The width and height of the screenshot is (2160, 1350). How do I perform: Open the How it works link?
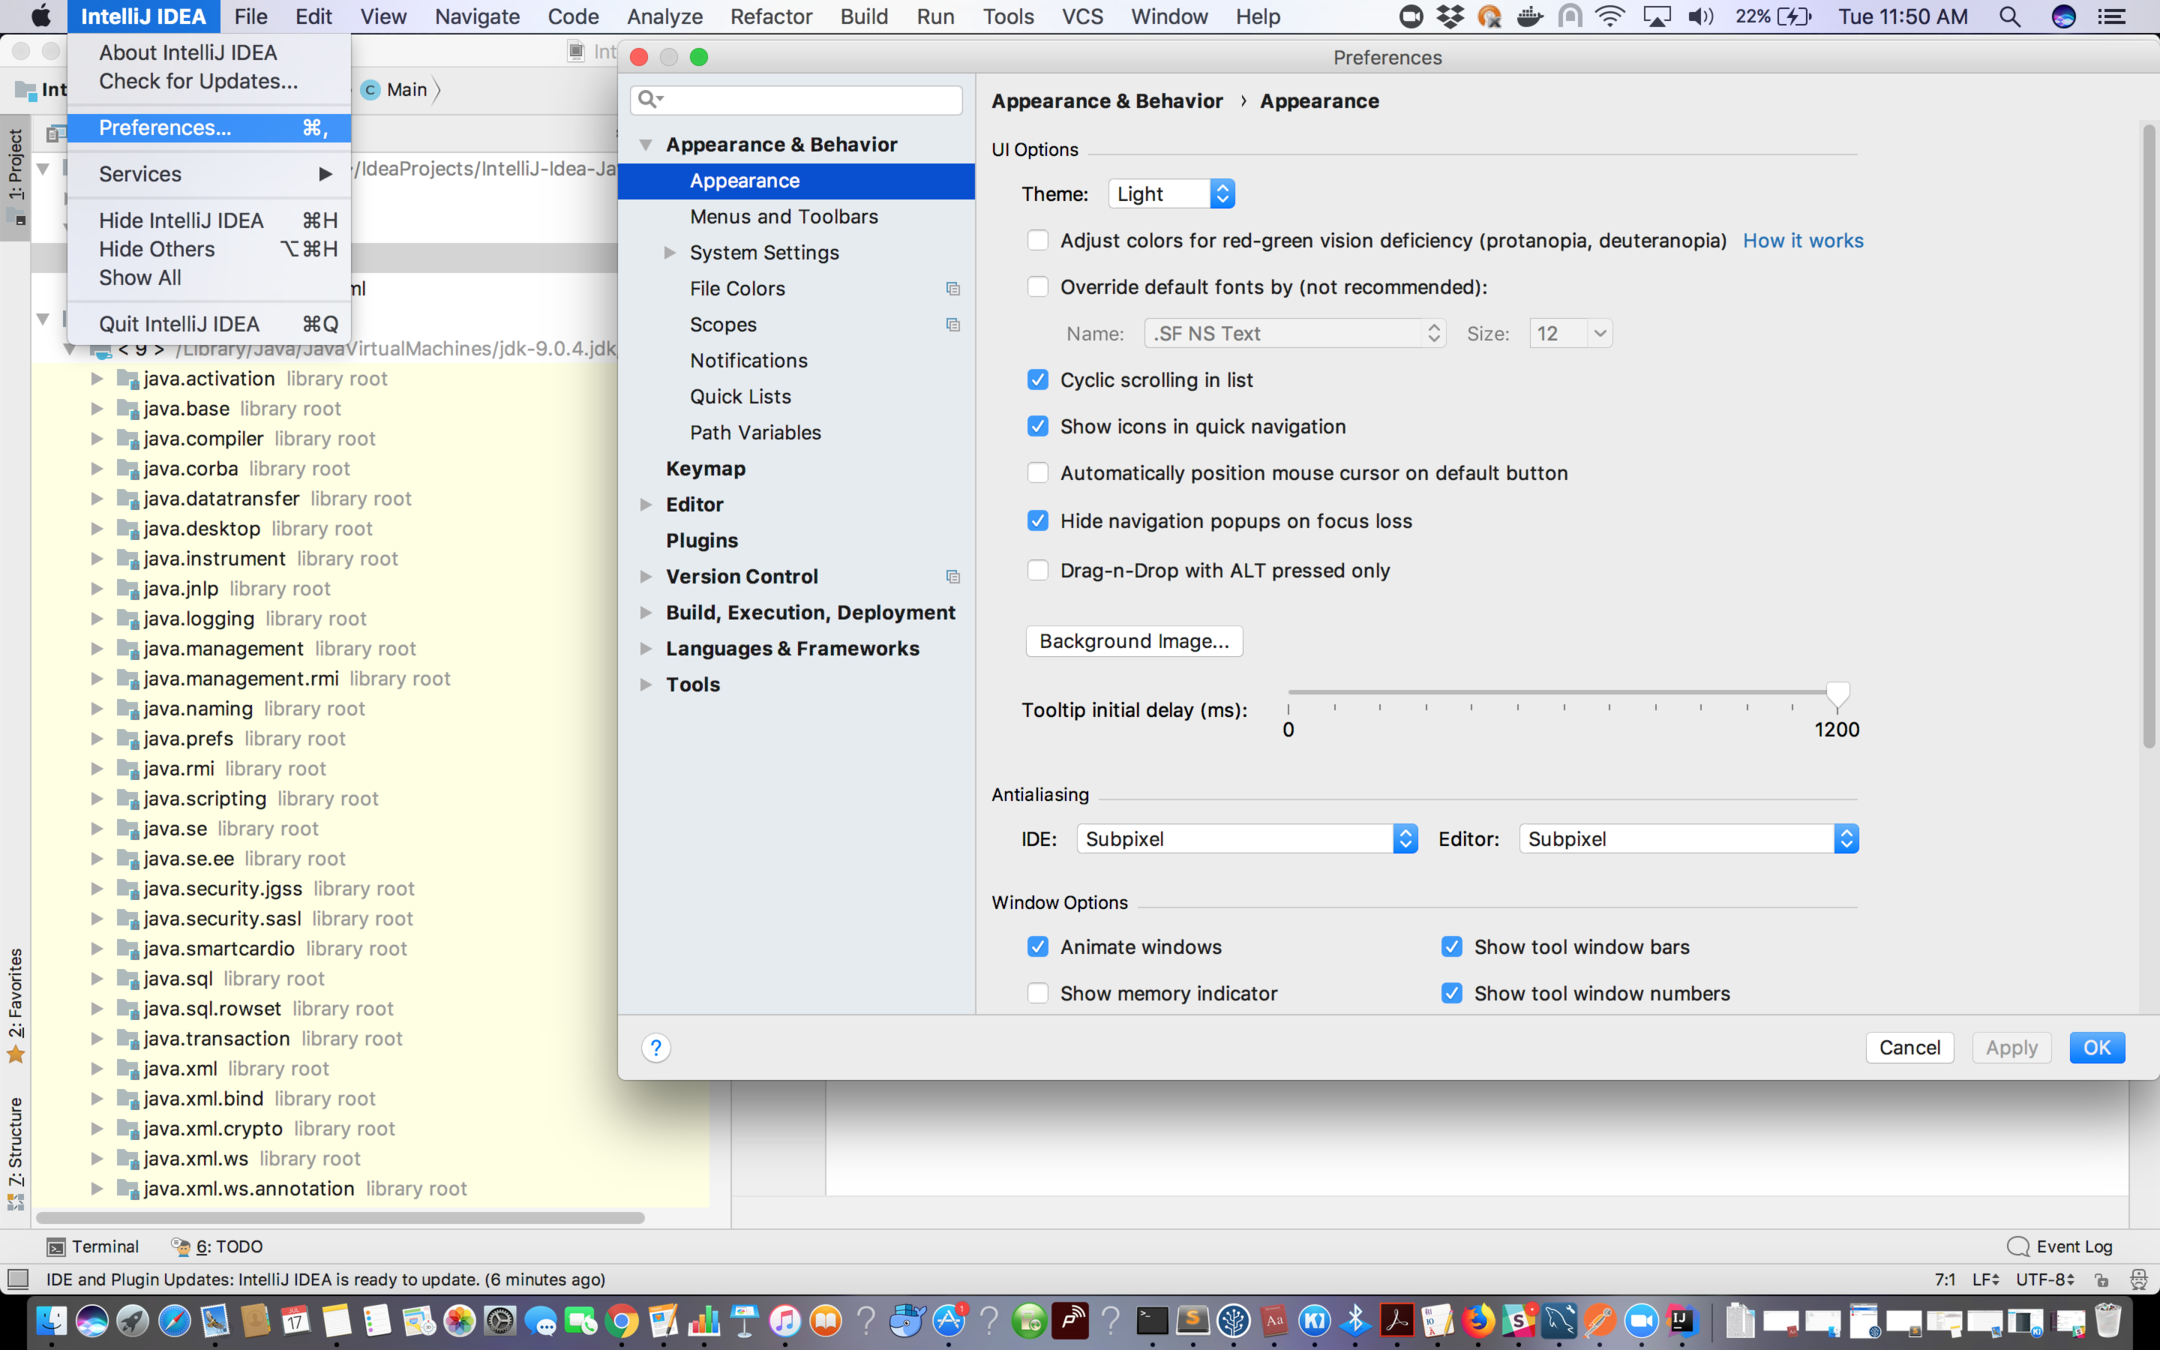click(1802, 241)
